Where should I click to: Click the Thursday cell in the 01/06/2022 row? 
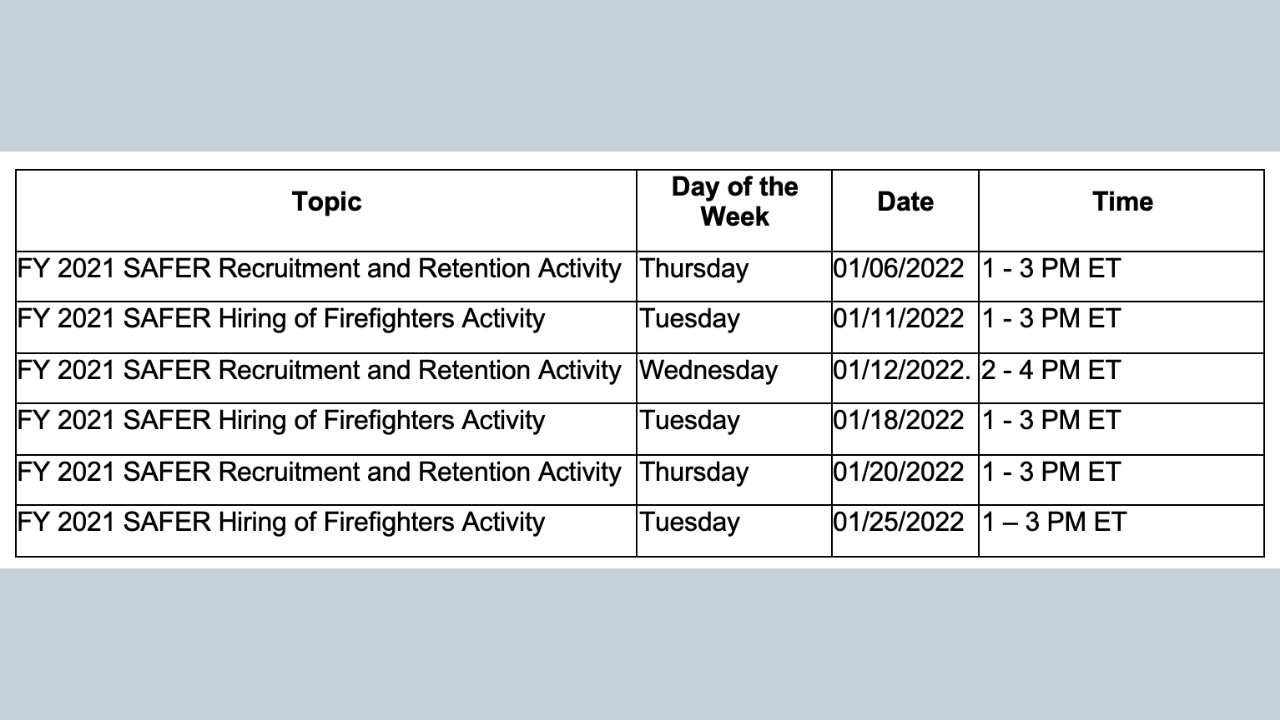(x=694, y=269)
